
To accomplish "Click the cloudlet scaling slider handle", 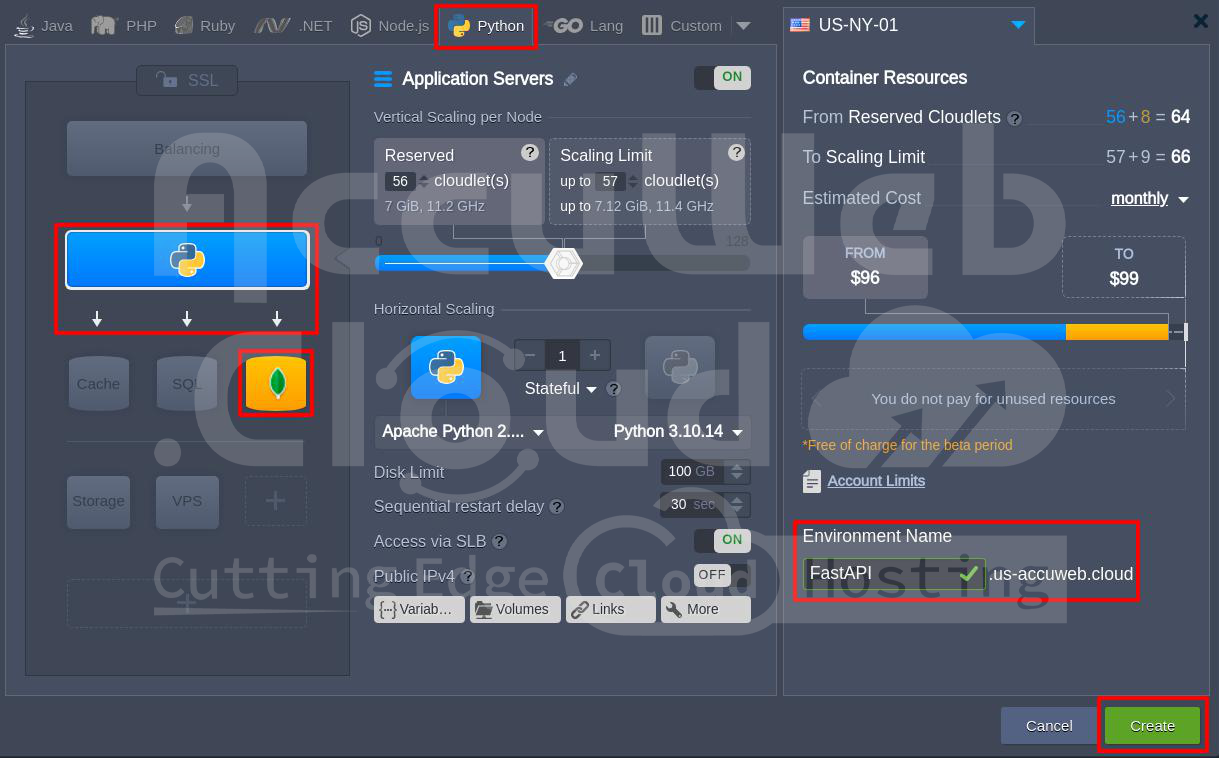I will coord(564,263).
